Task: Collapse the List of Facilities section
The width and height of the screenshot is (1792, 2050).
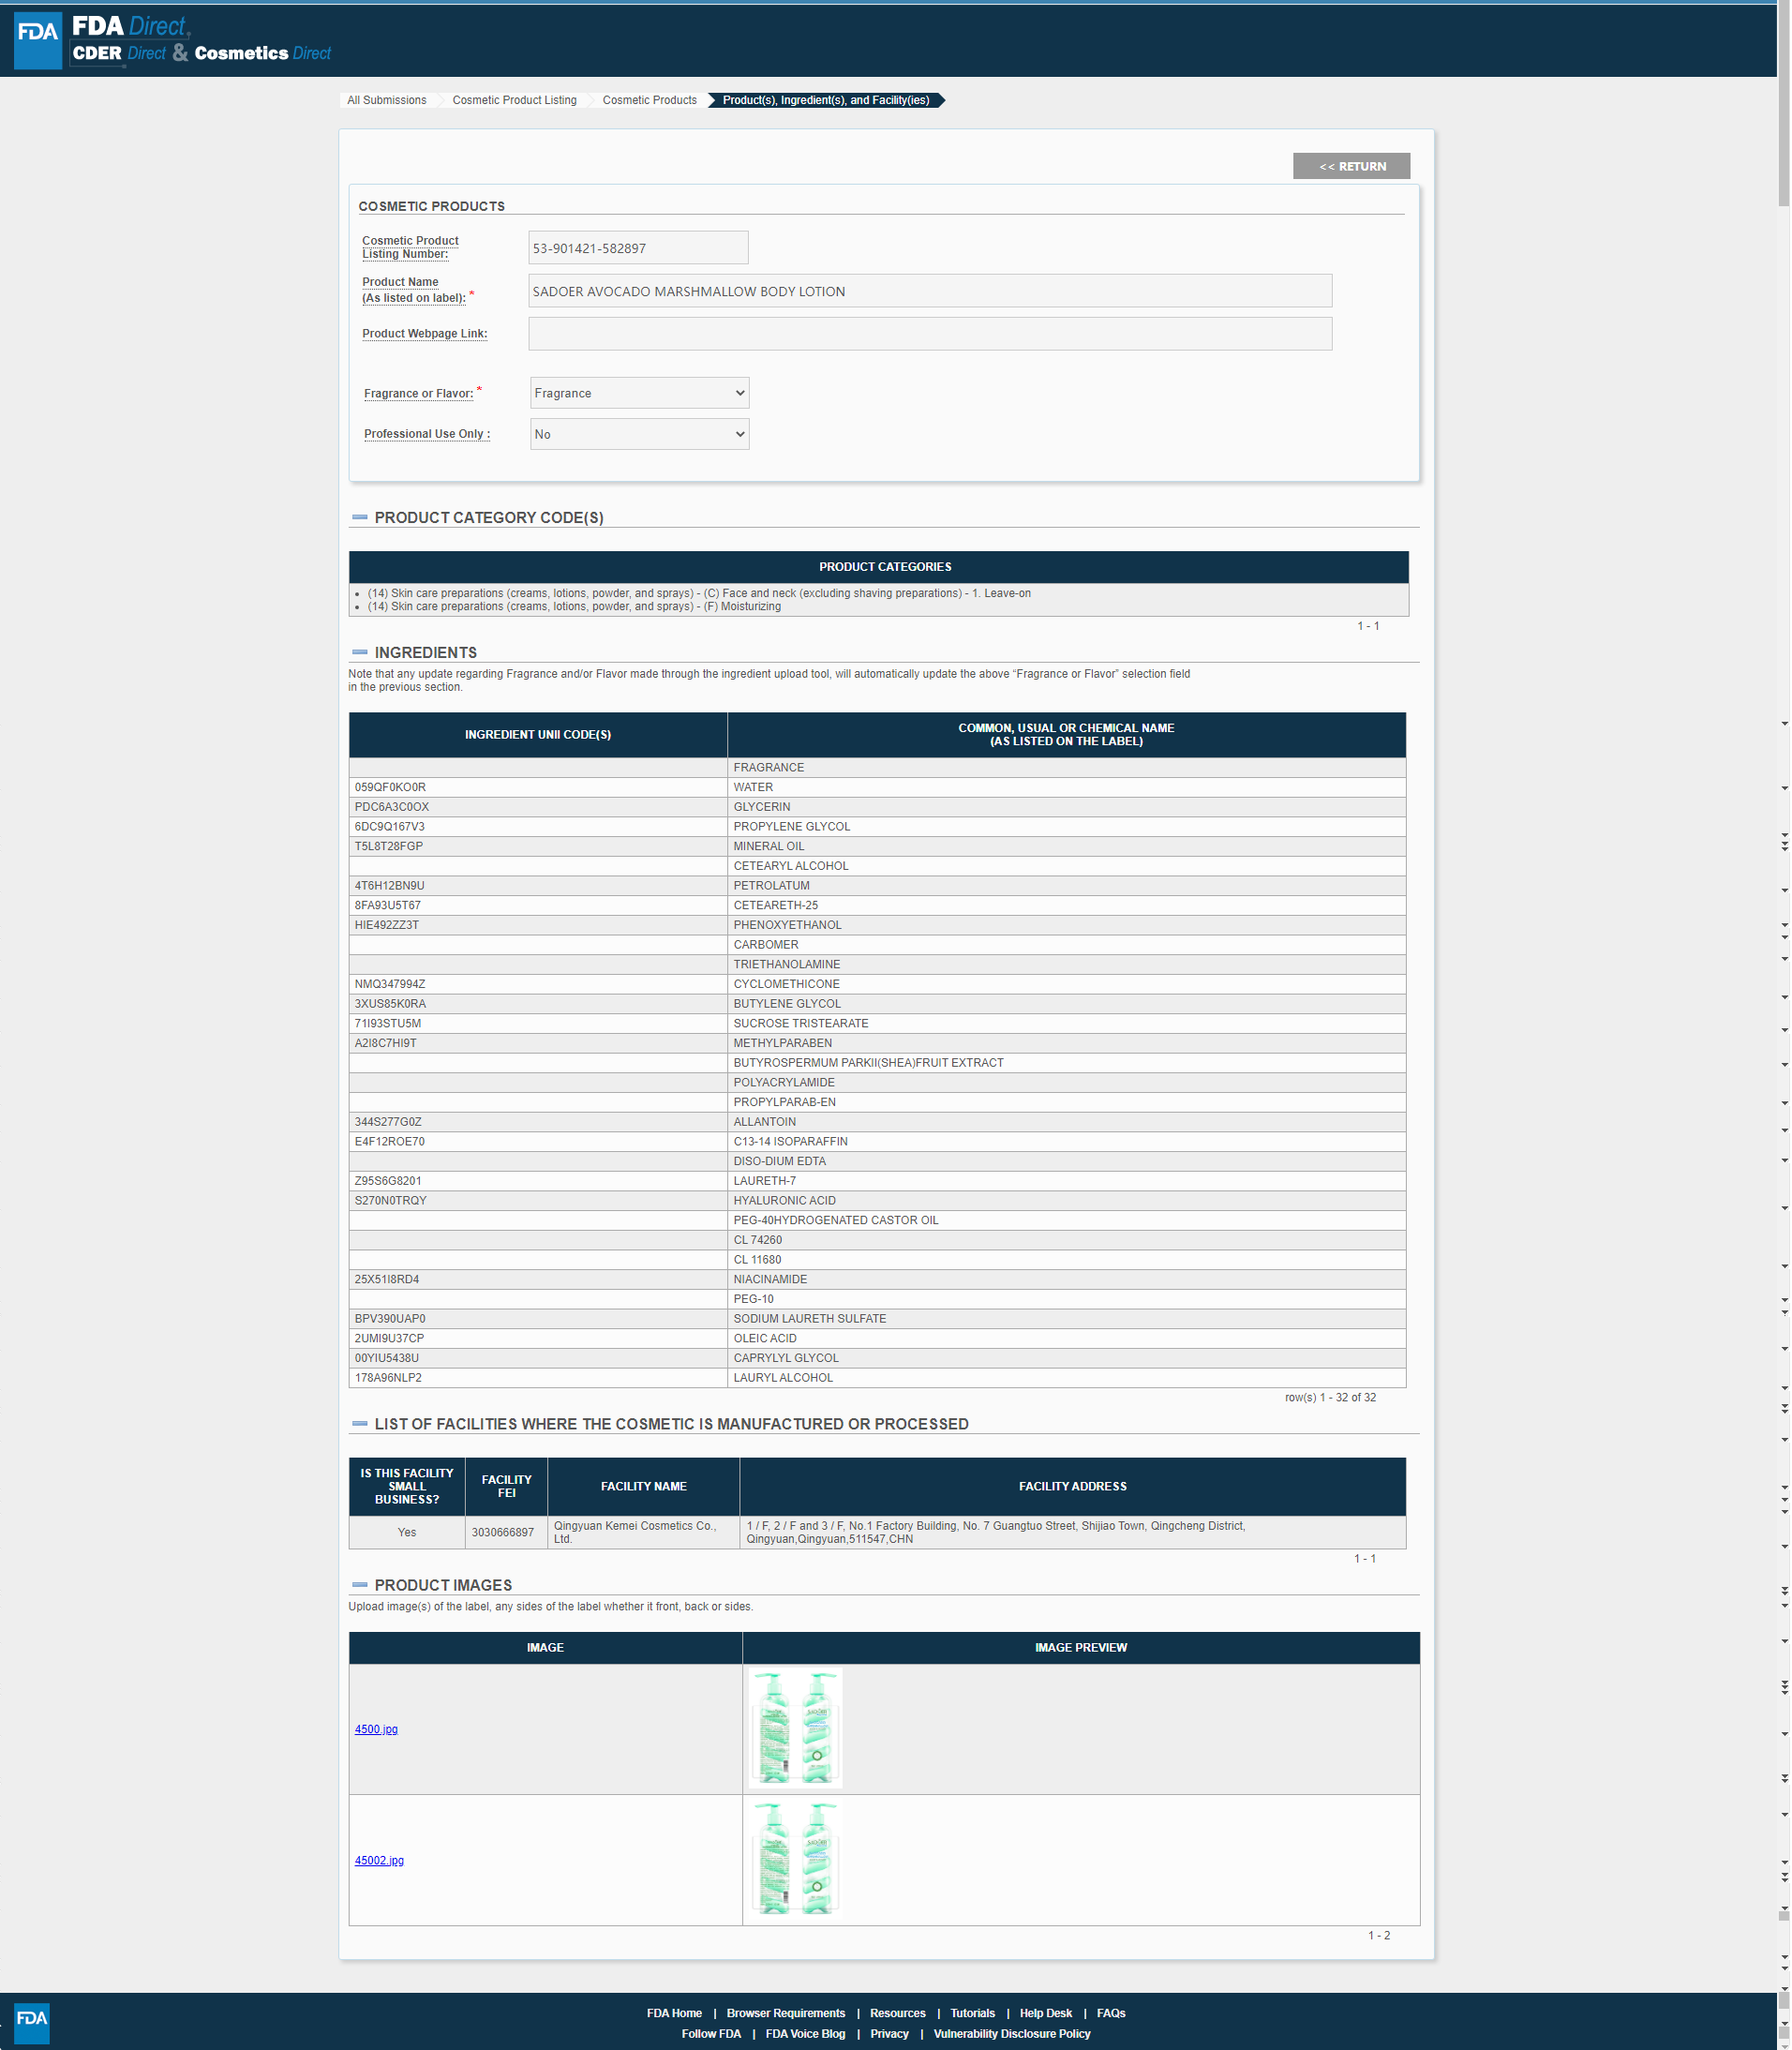Action: point(359,1424)
